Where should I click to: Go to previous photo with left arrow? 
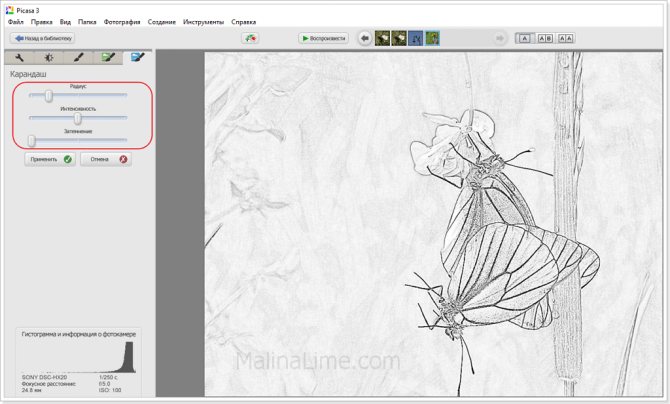(x=364, y=38)
